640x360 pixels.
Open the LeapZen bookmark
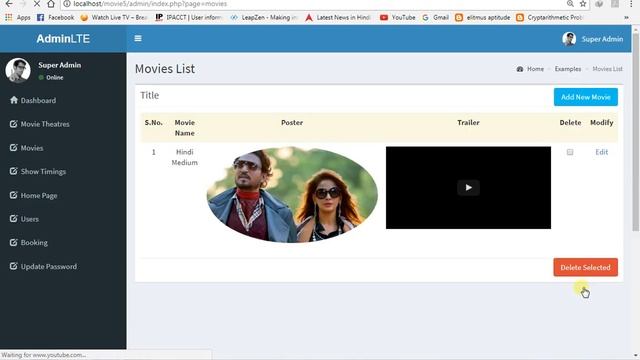[x=264, y=18]
